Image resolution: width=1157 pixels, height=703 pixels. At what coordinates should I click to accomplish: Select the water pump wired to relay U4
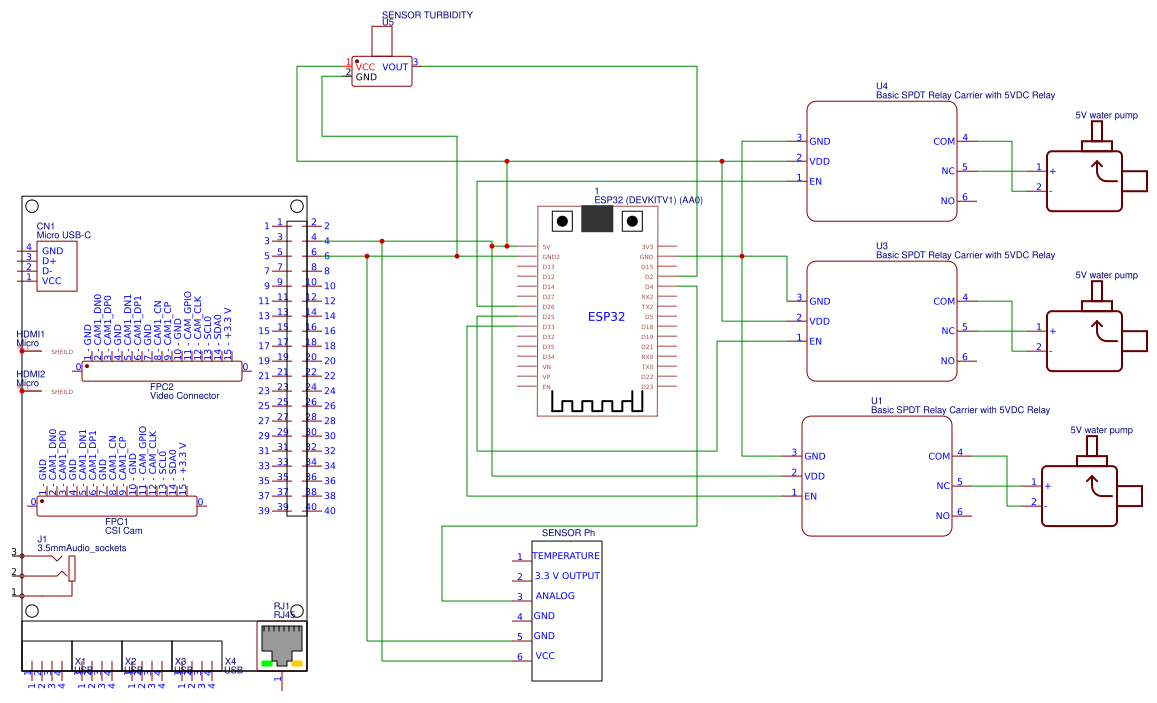pyautogui.click(x=1096, y=169)
